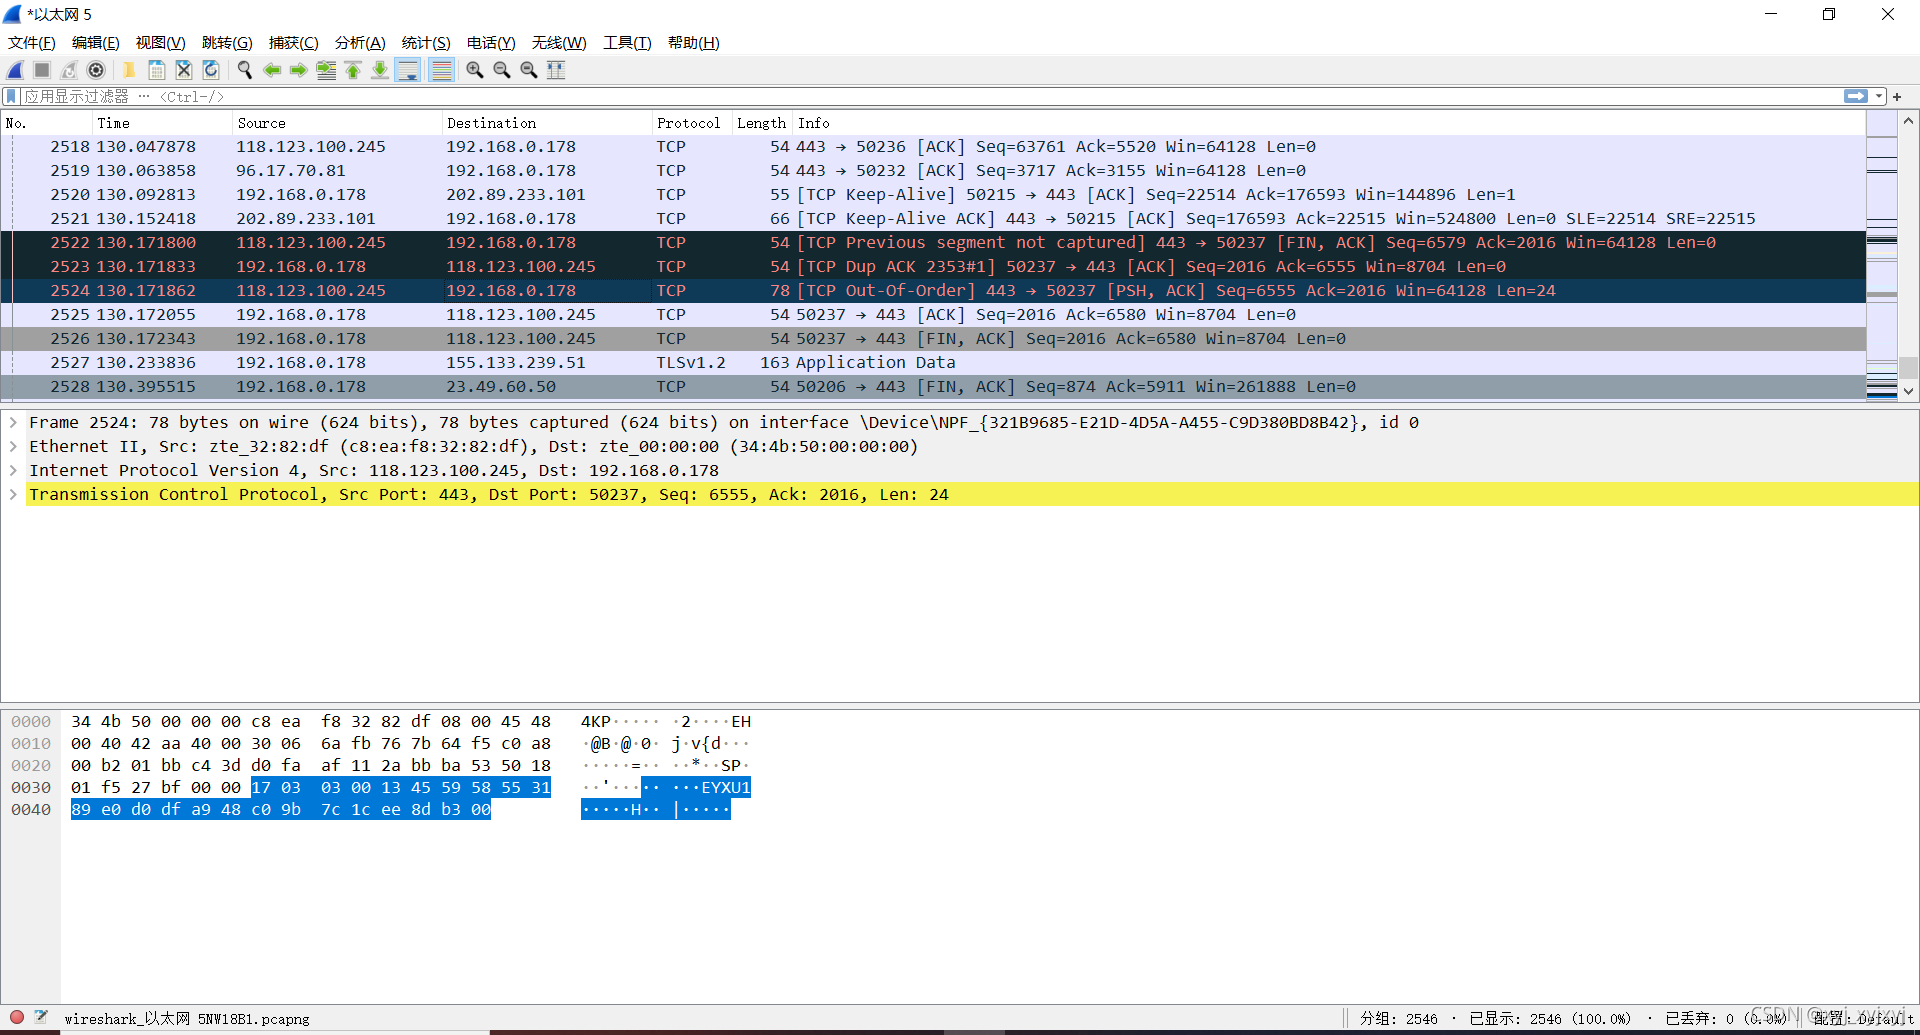Open the 统计(S) menu

pyautogui.click(x=426, y=42)
